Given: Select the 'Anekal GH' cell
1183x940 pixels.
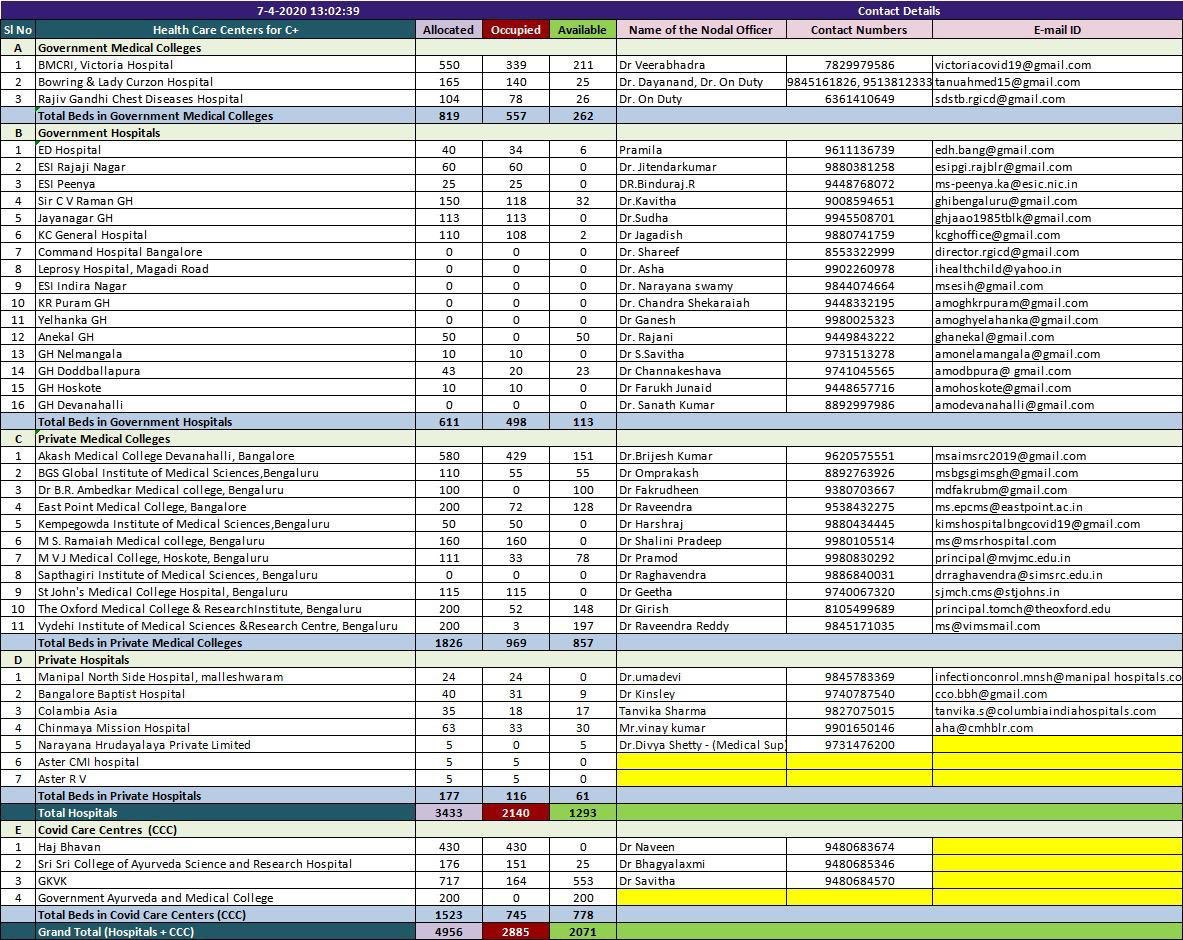Looking at the screenshot, I should click(x=226, y=336).
